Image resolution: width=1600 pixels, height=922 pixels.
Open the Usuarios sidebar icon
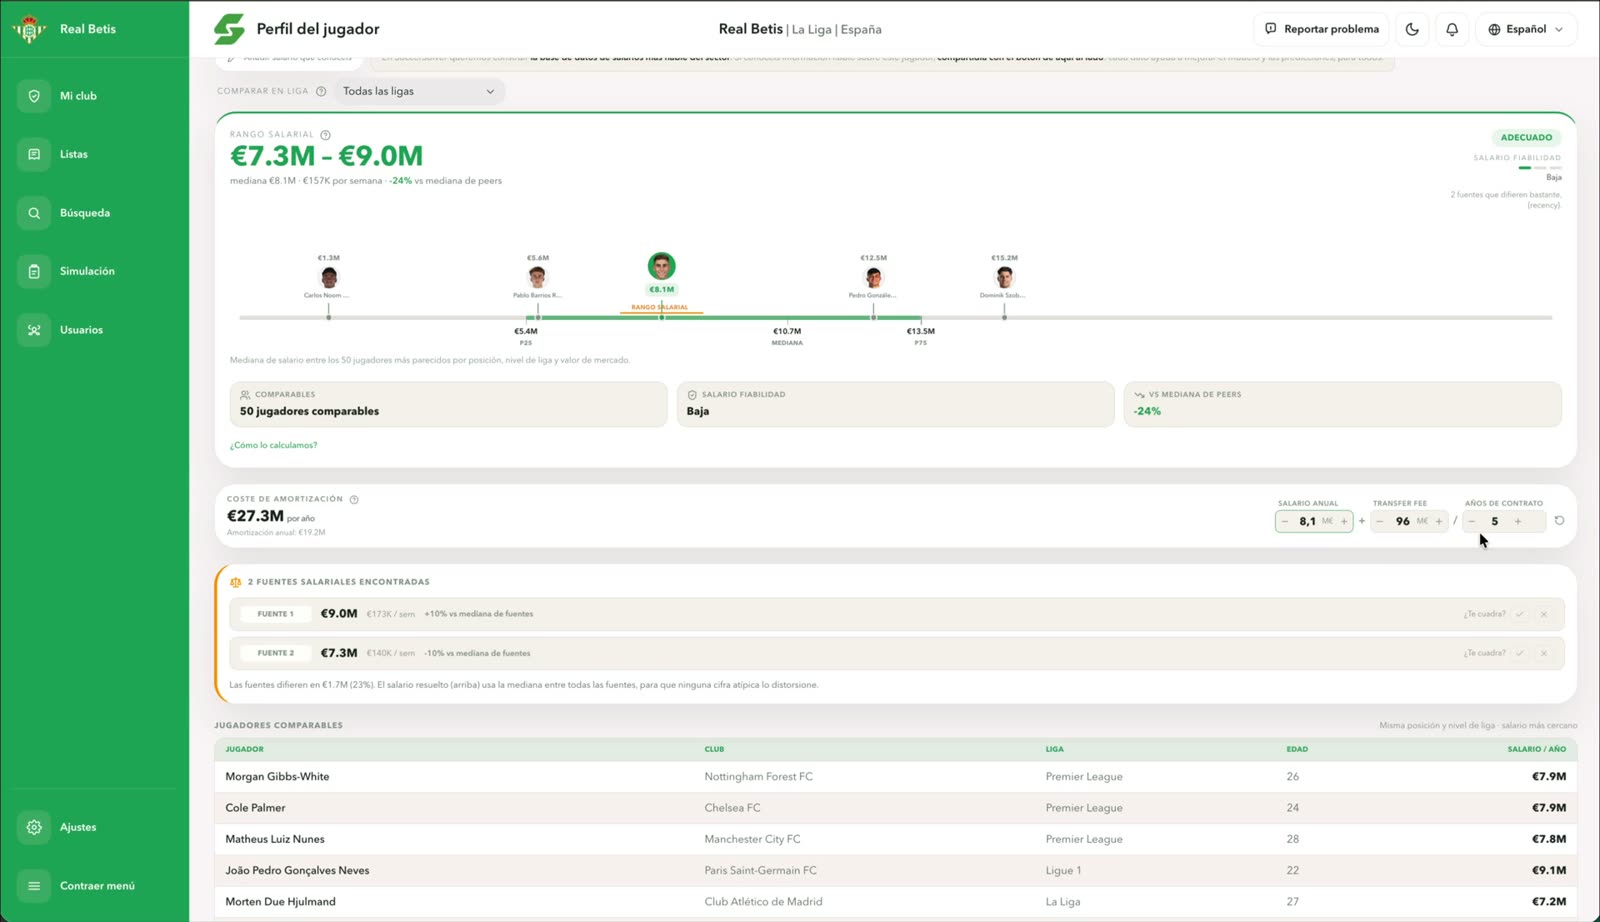tap(34, 330)
